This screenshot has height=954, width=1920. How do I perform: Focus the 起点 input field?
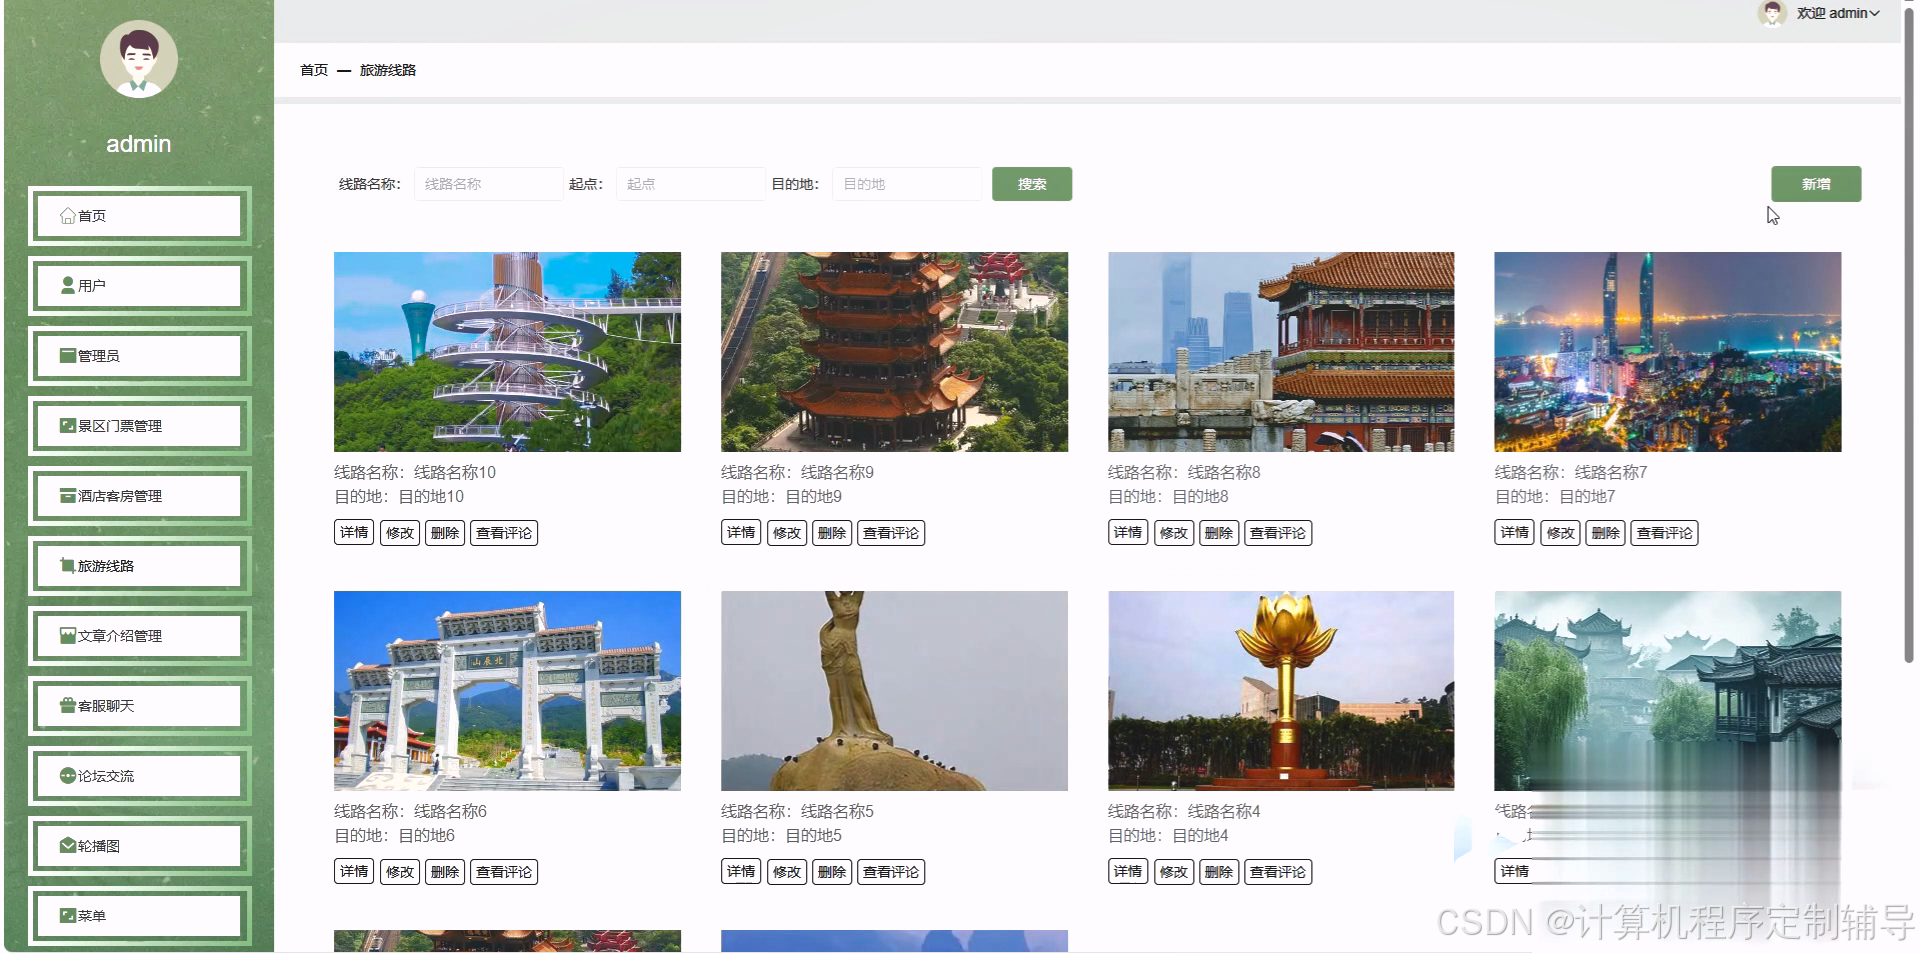[690, 184]
